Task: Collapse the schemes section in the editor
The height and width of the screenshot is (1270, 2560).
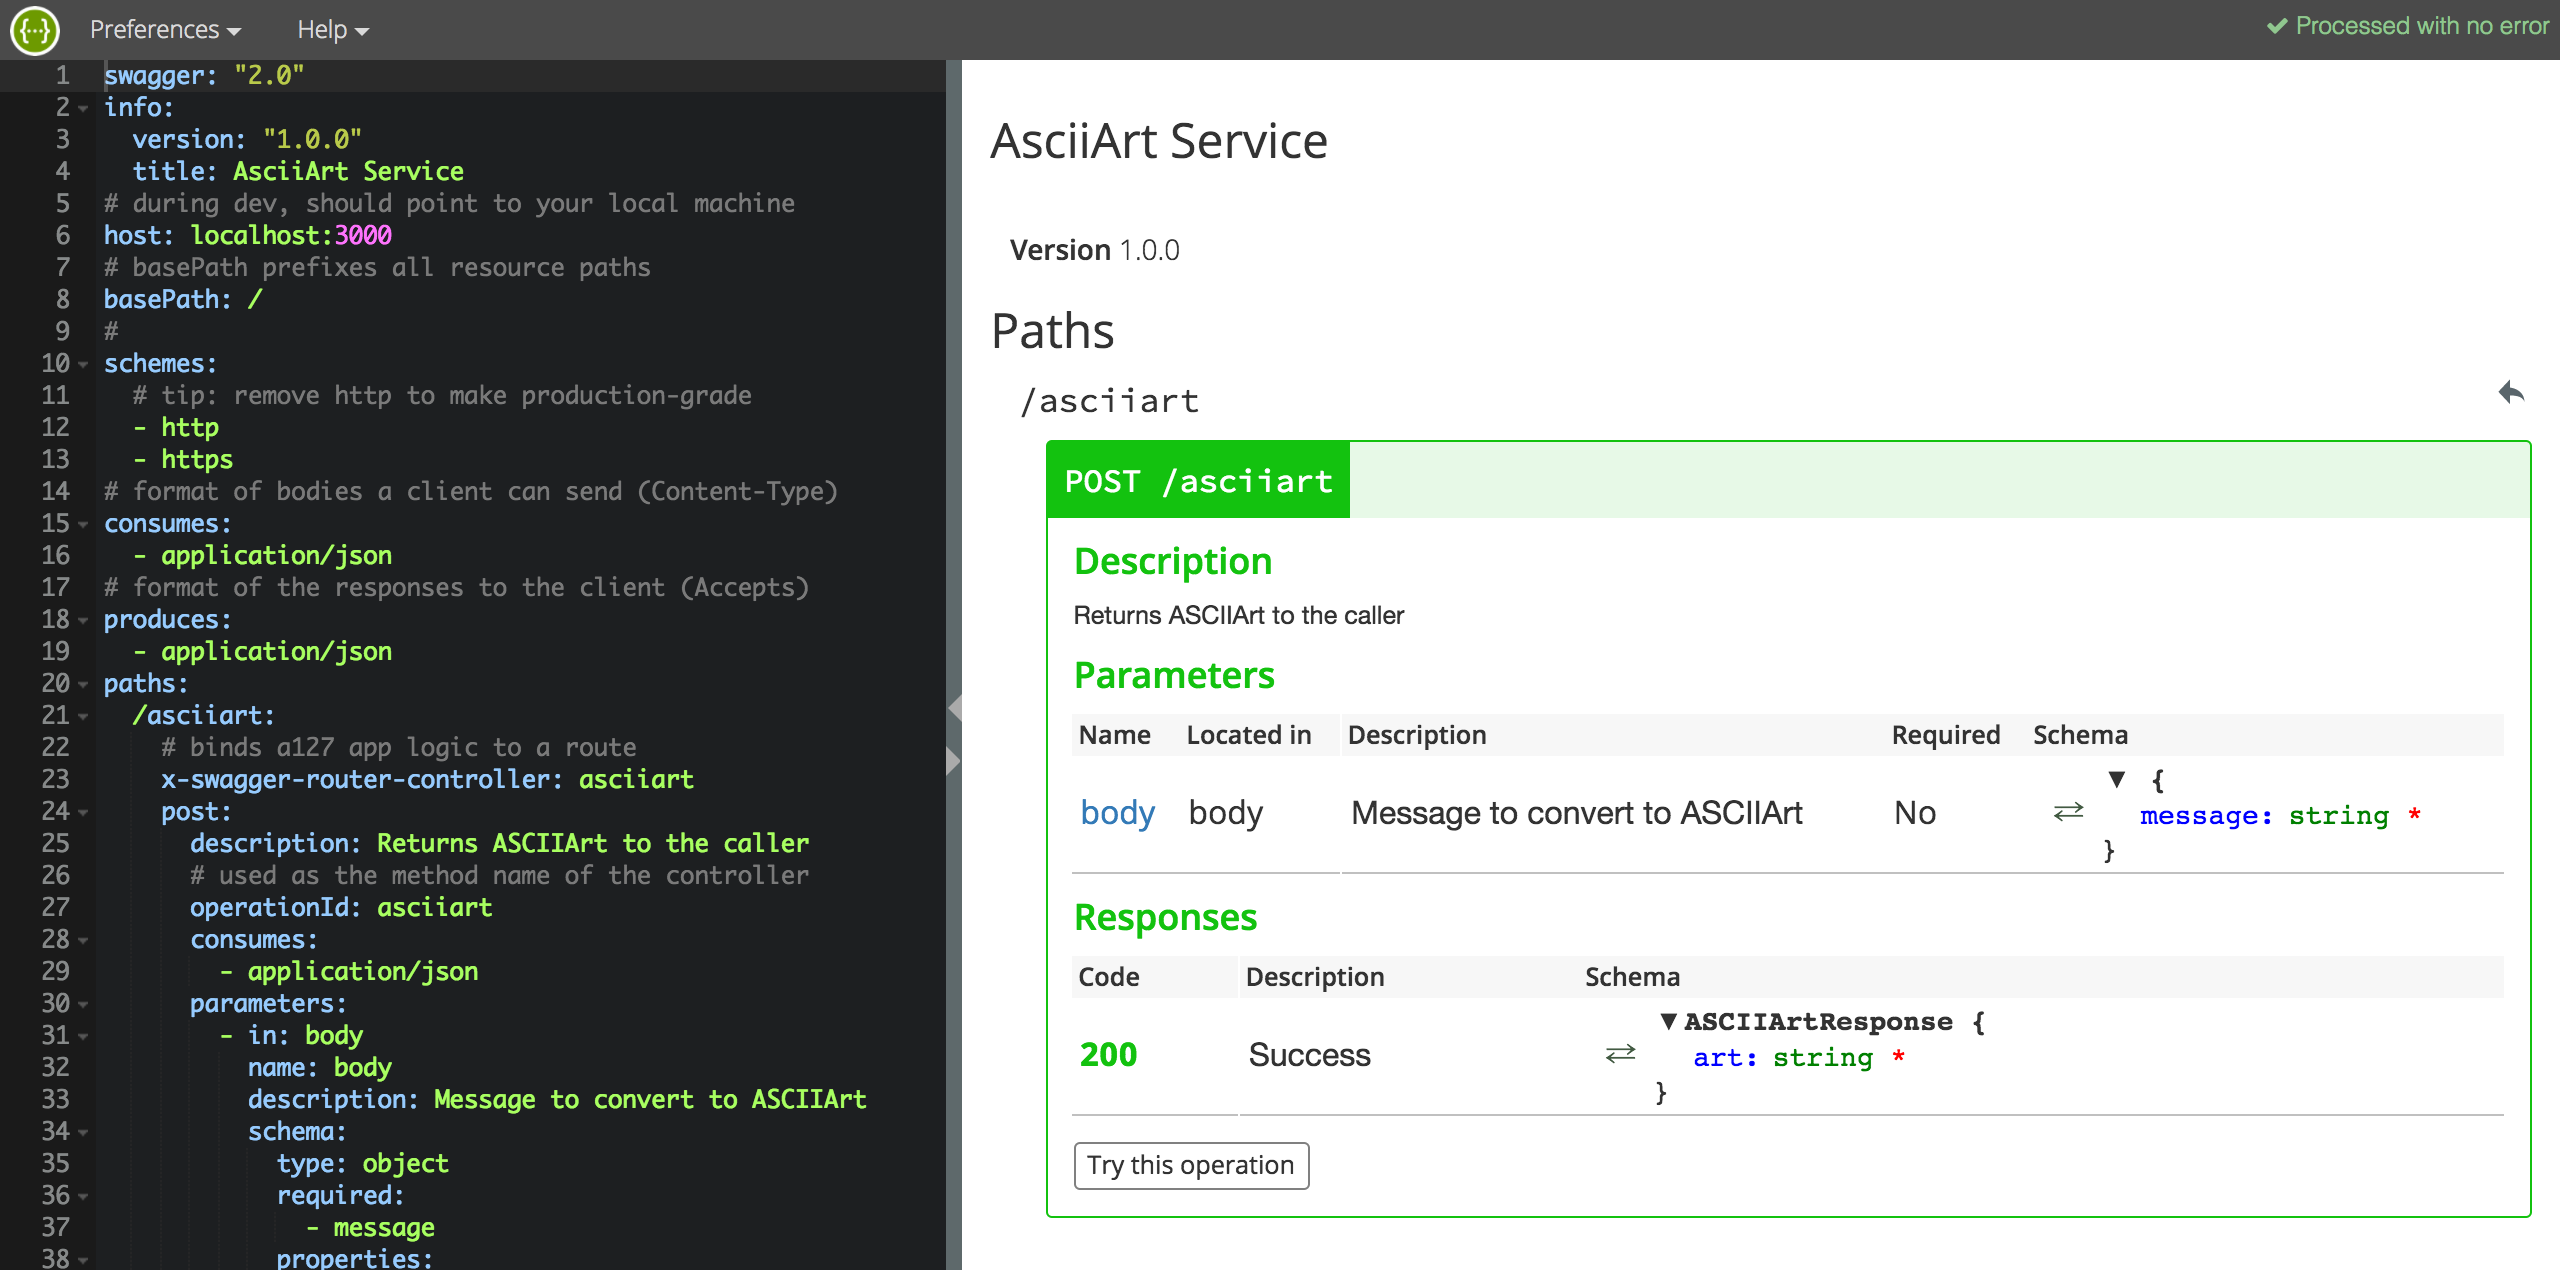Action: (x=84, y=363)
